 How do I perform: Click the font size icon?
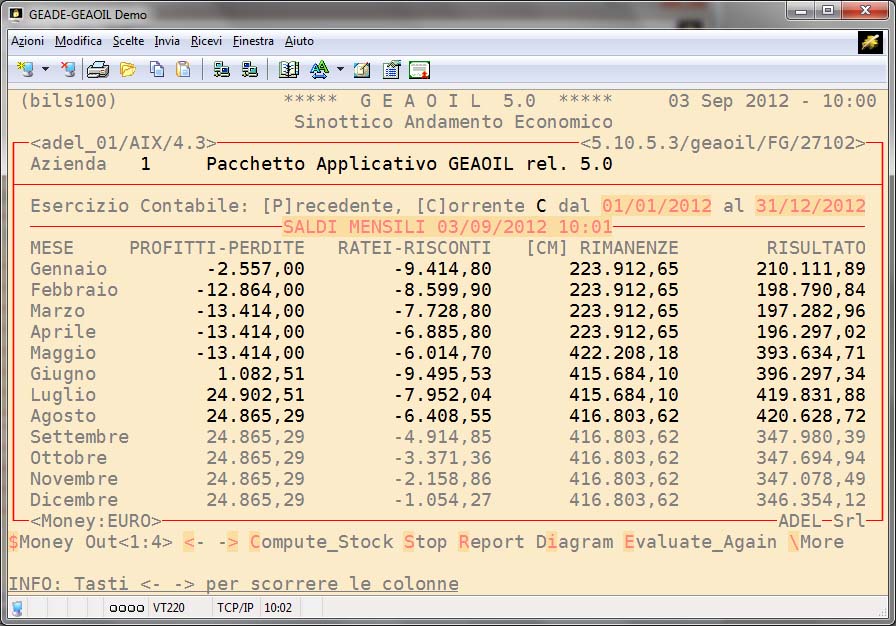(x=319, y=70)
